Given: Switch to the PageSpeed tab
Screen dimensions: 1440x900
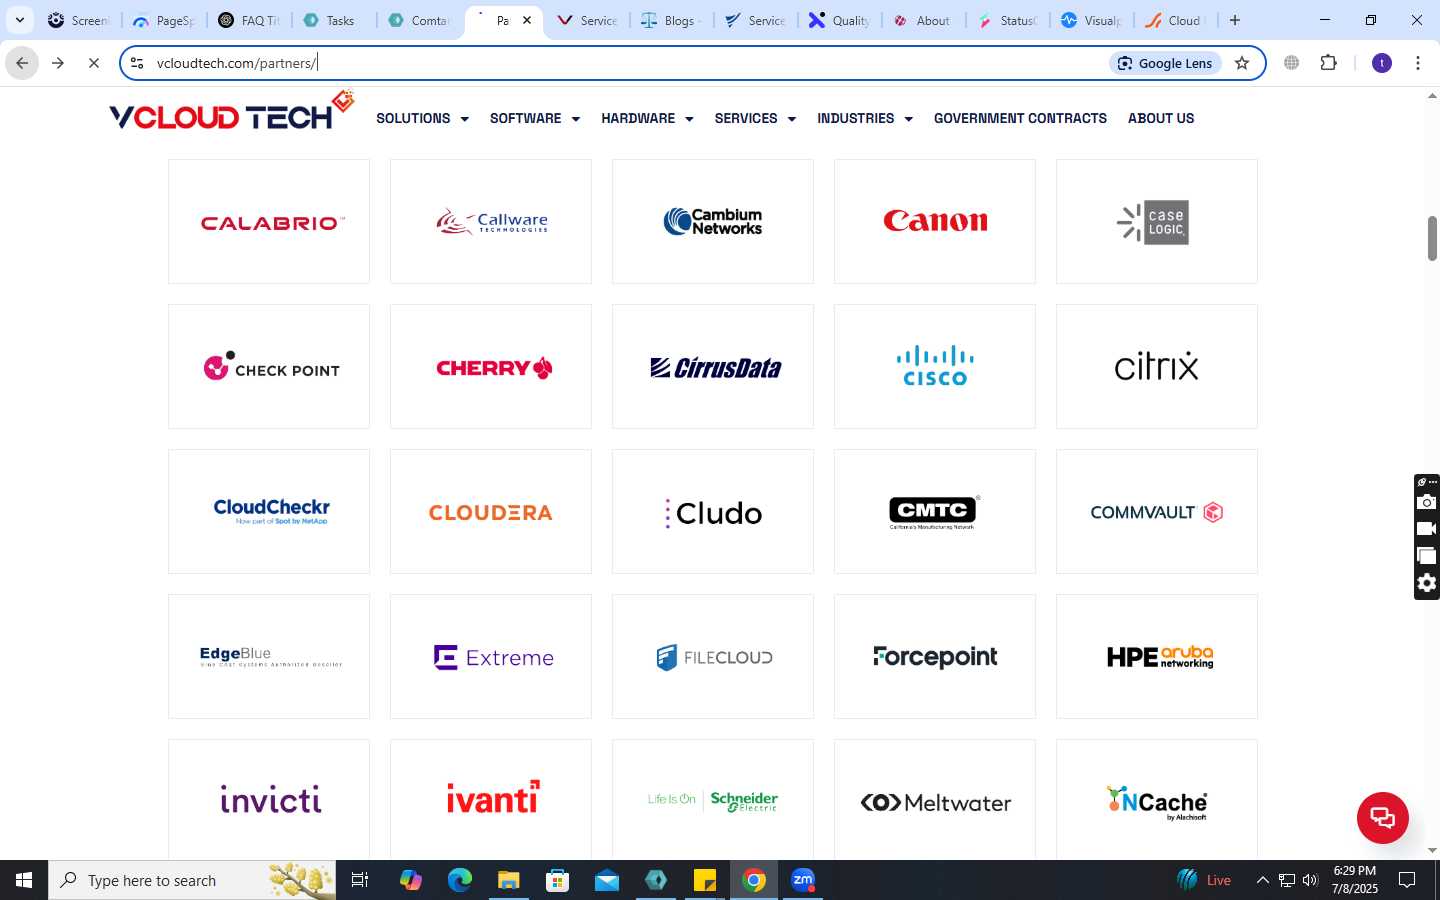Looking at the screenshot, I should (164, 20).
